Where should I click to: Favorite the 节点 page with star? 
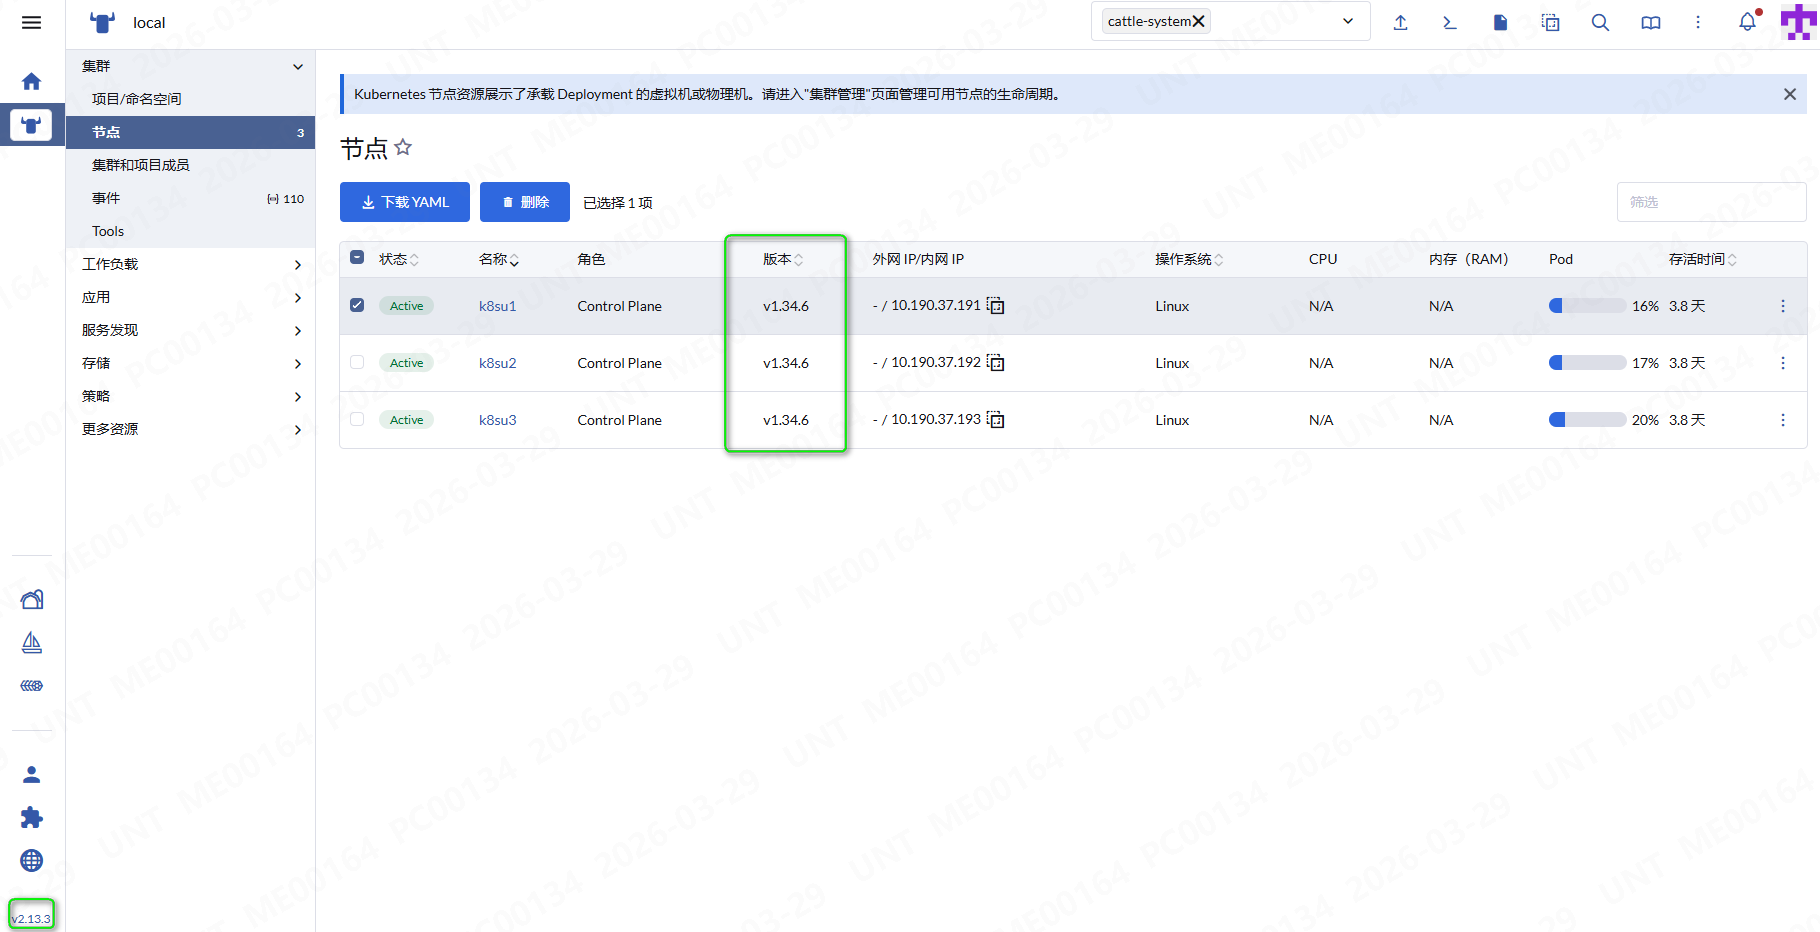pos(403,148)
